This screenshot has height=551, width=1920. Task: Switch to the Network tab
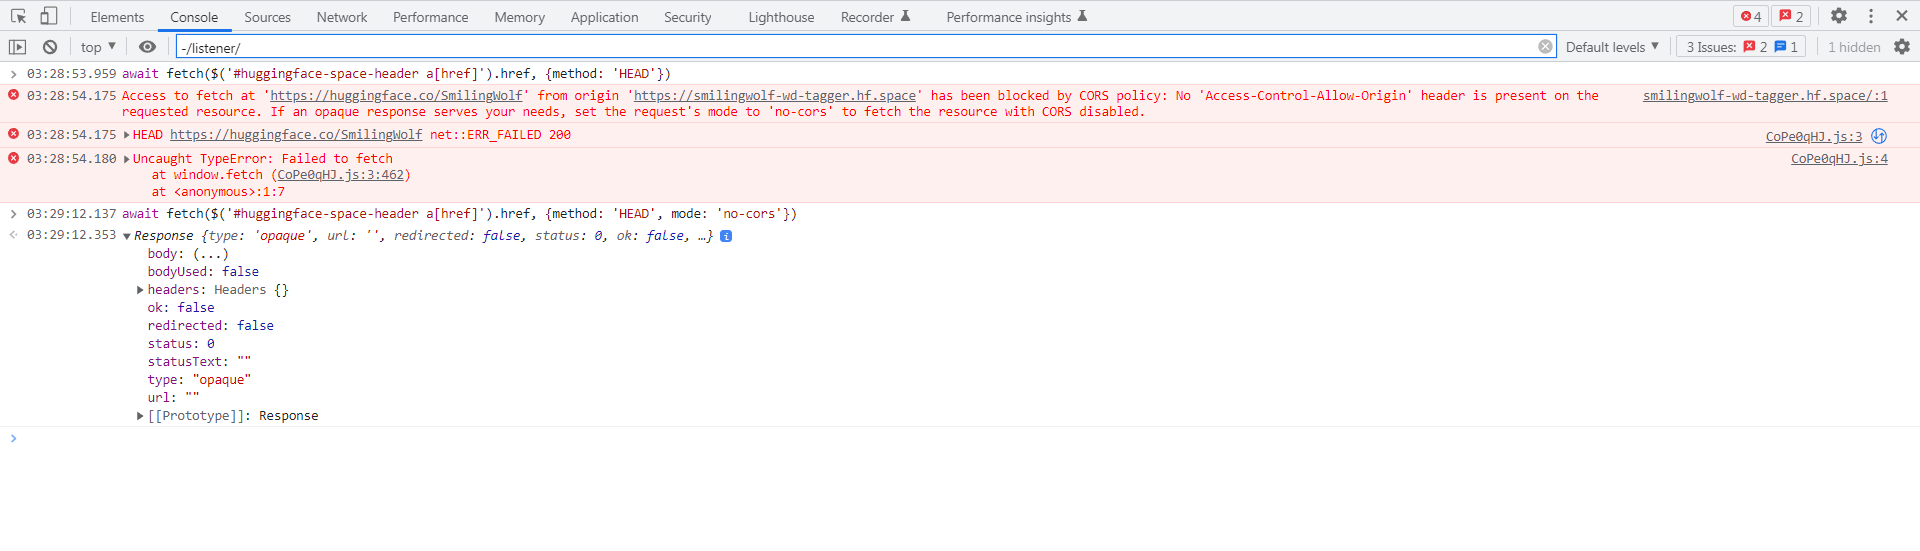pos(341,17)
